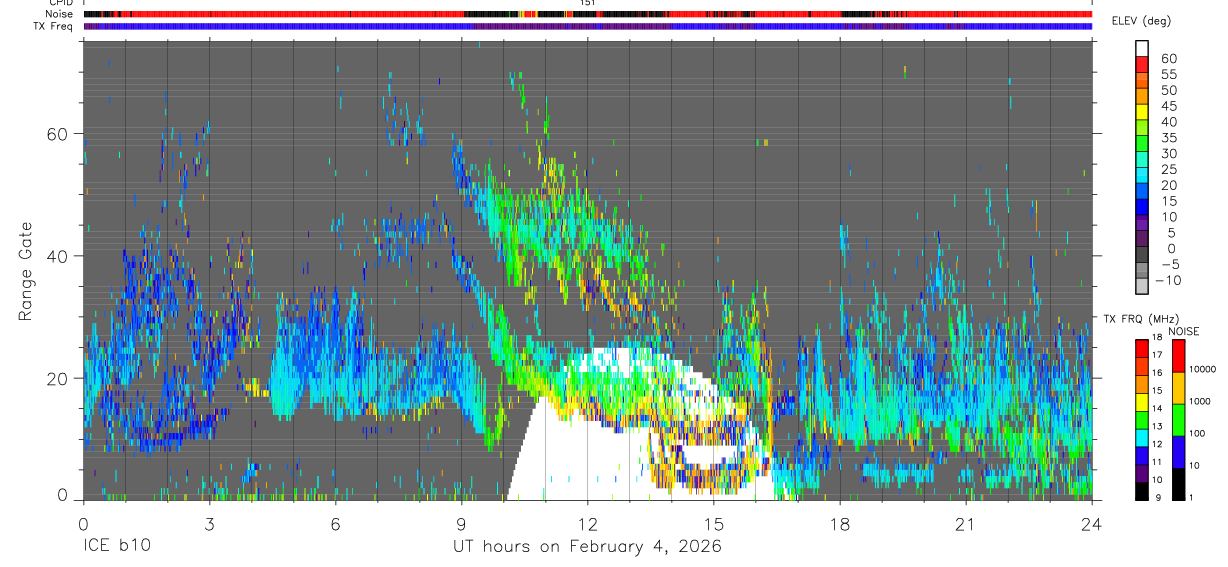Click the '12' tick on UT hours axis
This screenshot has height=567, width=1228.
pos(588,523)
